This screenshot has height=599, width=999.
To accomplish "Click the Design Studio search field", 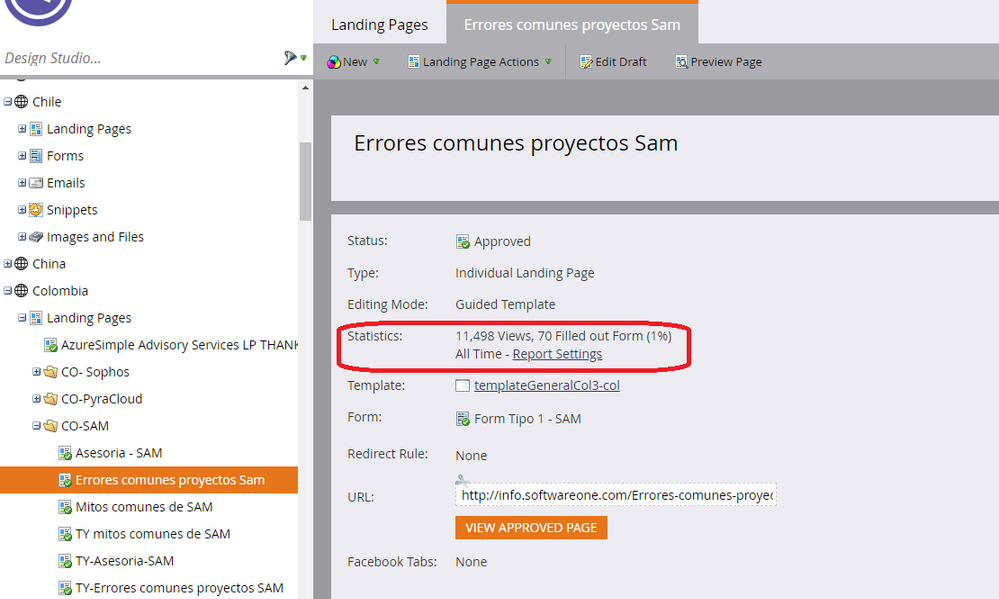I will (140, 58).
